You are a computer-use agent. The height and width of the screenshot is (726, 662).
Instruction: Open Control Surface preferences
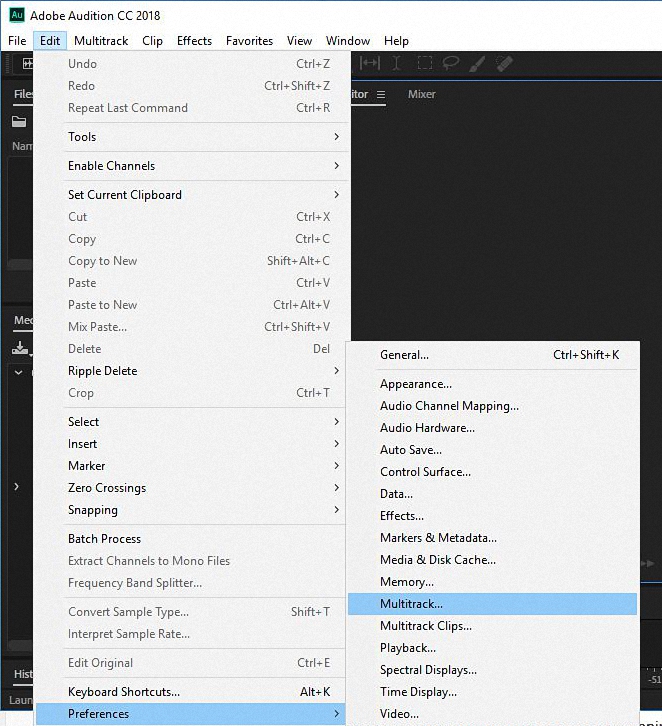[x=493, y=472]
